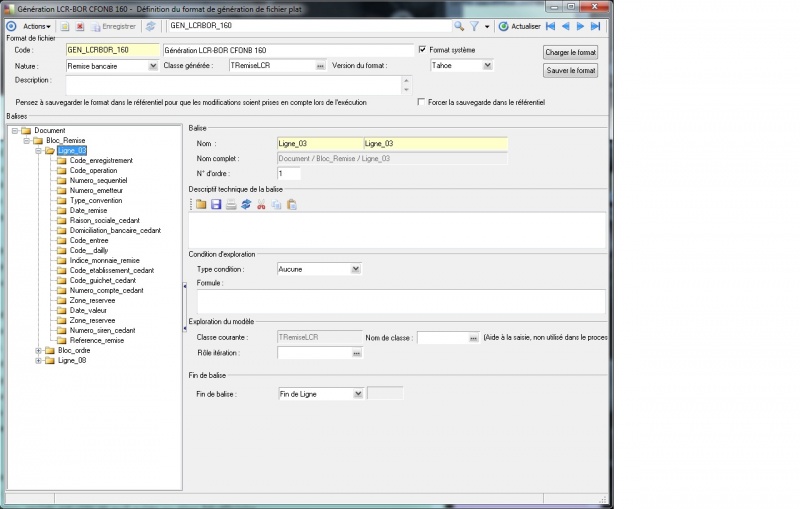Click Actualiser in the toolbar
This screenshot has height=509, width=800.
click(519, 26)
